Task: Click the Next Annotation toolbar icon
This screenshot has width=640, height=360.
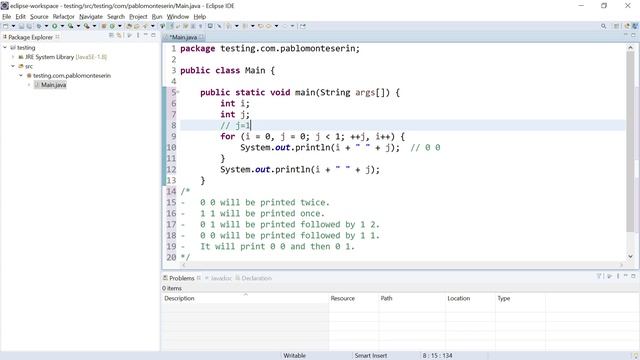Action: [x=229, y=26]
